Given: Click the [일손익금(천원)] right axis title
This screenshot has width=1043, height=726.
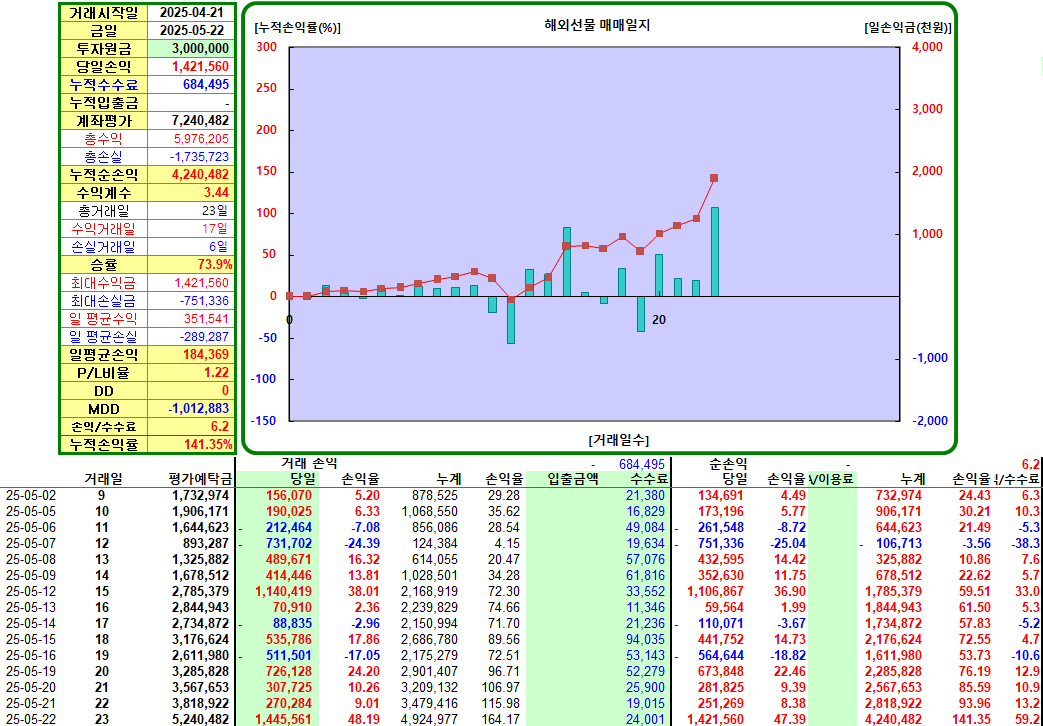Looking at the screenshot, I should [907, 28].
